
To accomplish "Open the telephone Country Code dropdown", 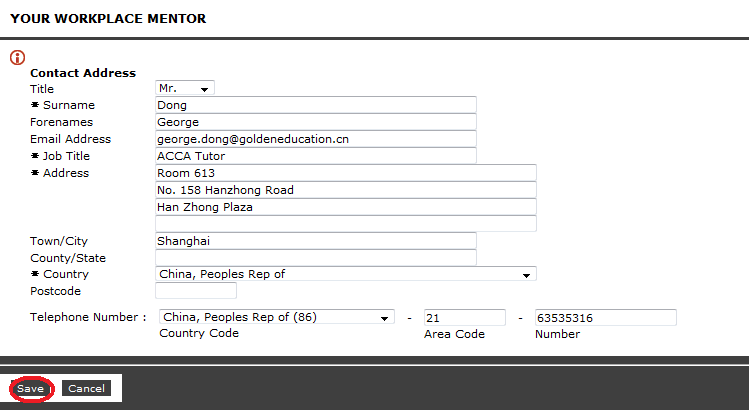I will (x=277, y=317).
